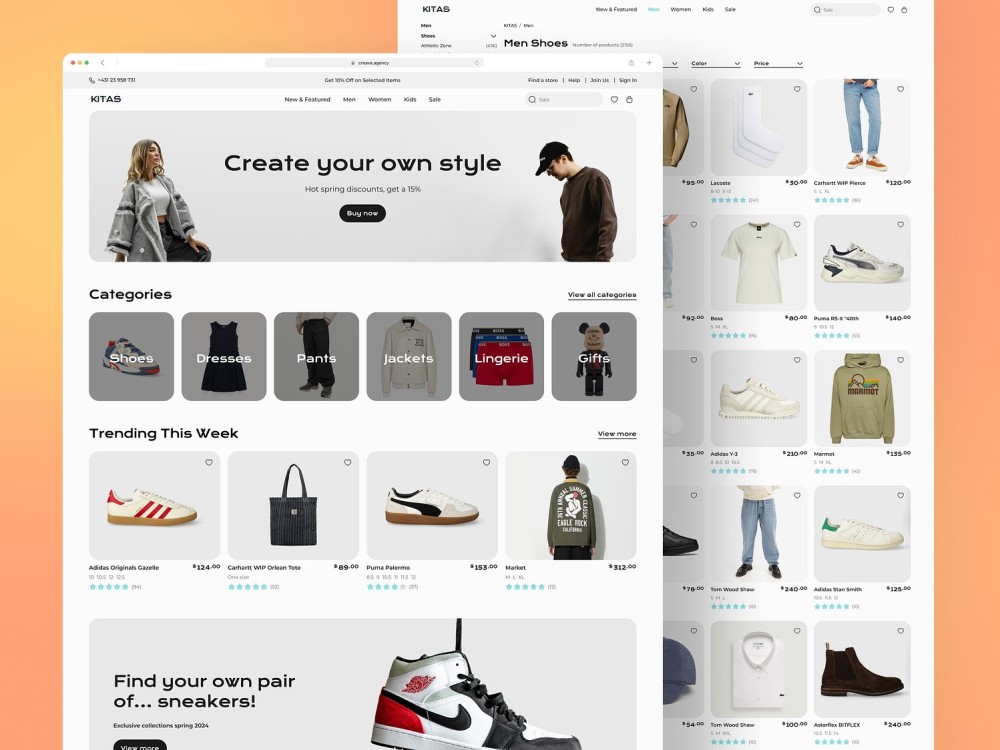Open the Sale section from the navigation

[x=434, y=99]
